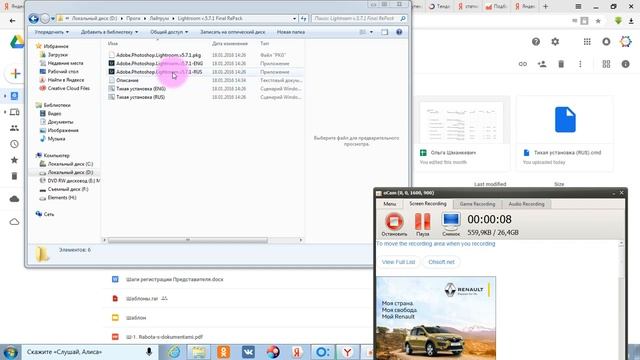Open Google Drive logo home
Screen dimensions: 640x360
tap(17, 42)
